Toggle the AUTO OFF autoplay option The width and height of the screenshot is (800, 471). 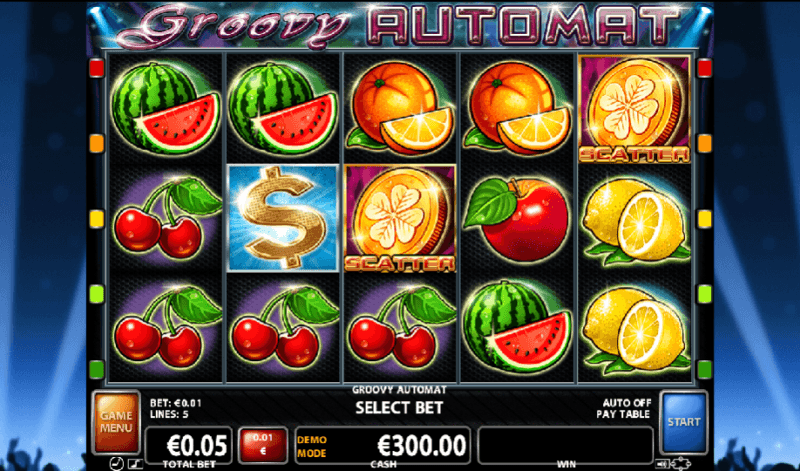[627, 403]
